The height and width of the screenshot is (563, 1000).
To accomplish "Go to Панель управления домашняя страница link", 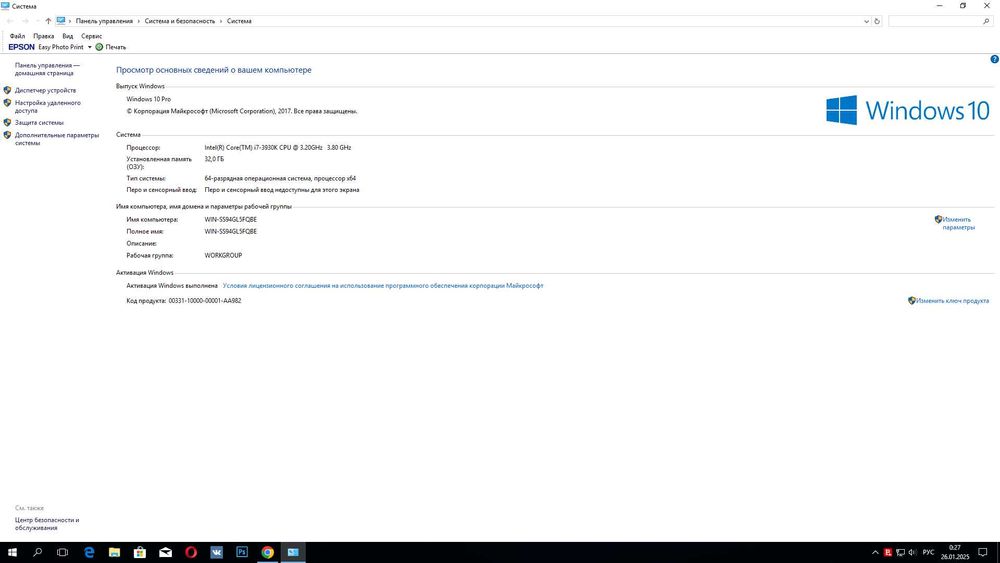I will (47, 69).
